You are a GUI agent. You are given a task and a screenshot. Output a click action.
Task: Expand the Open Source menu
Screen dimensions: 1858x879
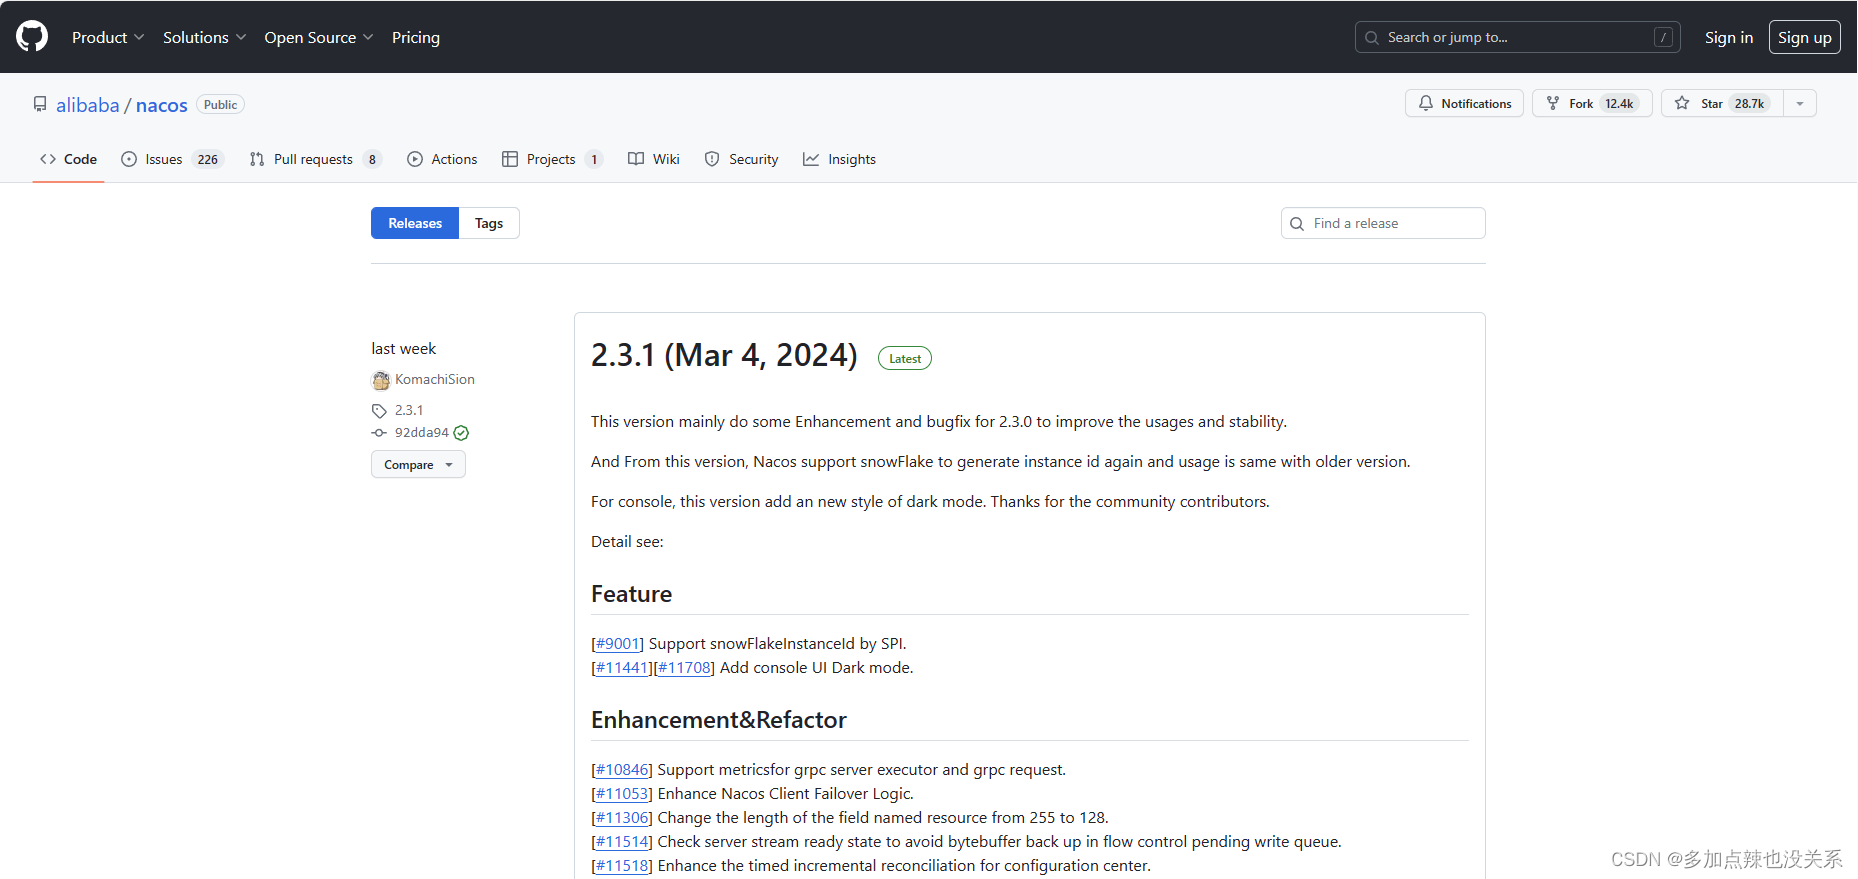(x=319, y=37)
